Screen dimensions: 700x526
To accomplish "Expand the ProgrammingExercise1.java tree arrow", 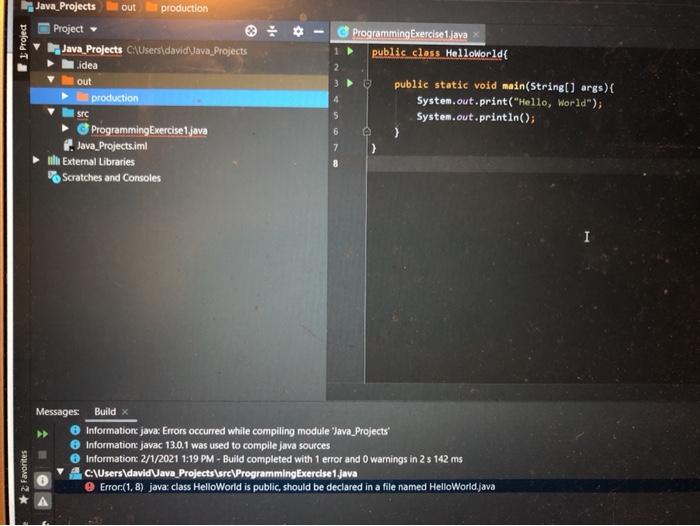I will coord(65,128).
